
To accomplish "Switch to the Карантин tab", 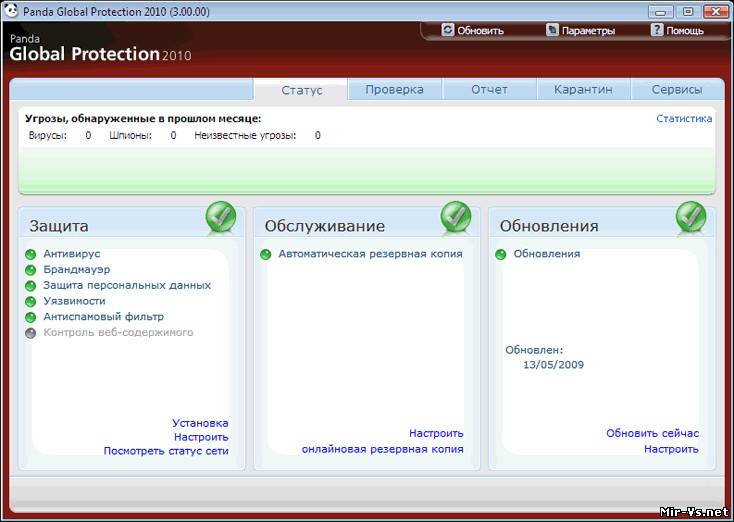I will pos(583,89).
